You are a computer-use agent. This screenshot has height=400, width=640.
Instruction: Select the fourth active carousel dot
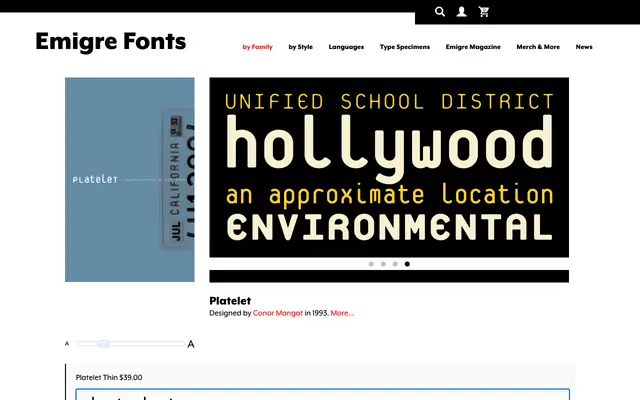point(407,264)
